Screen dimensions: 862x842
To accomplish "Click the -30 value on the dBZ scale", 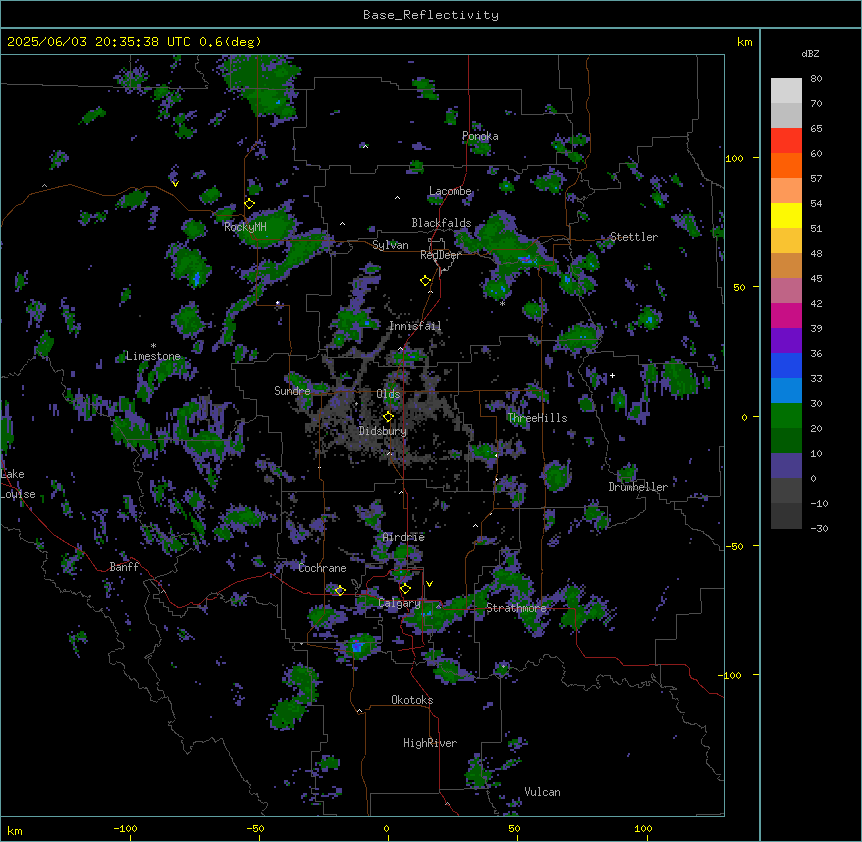I will [x=819, y=528].
